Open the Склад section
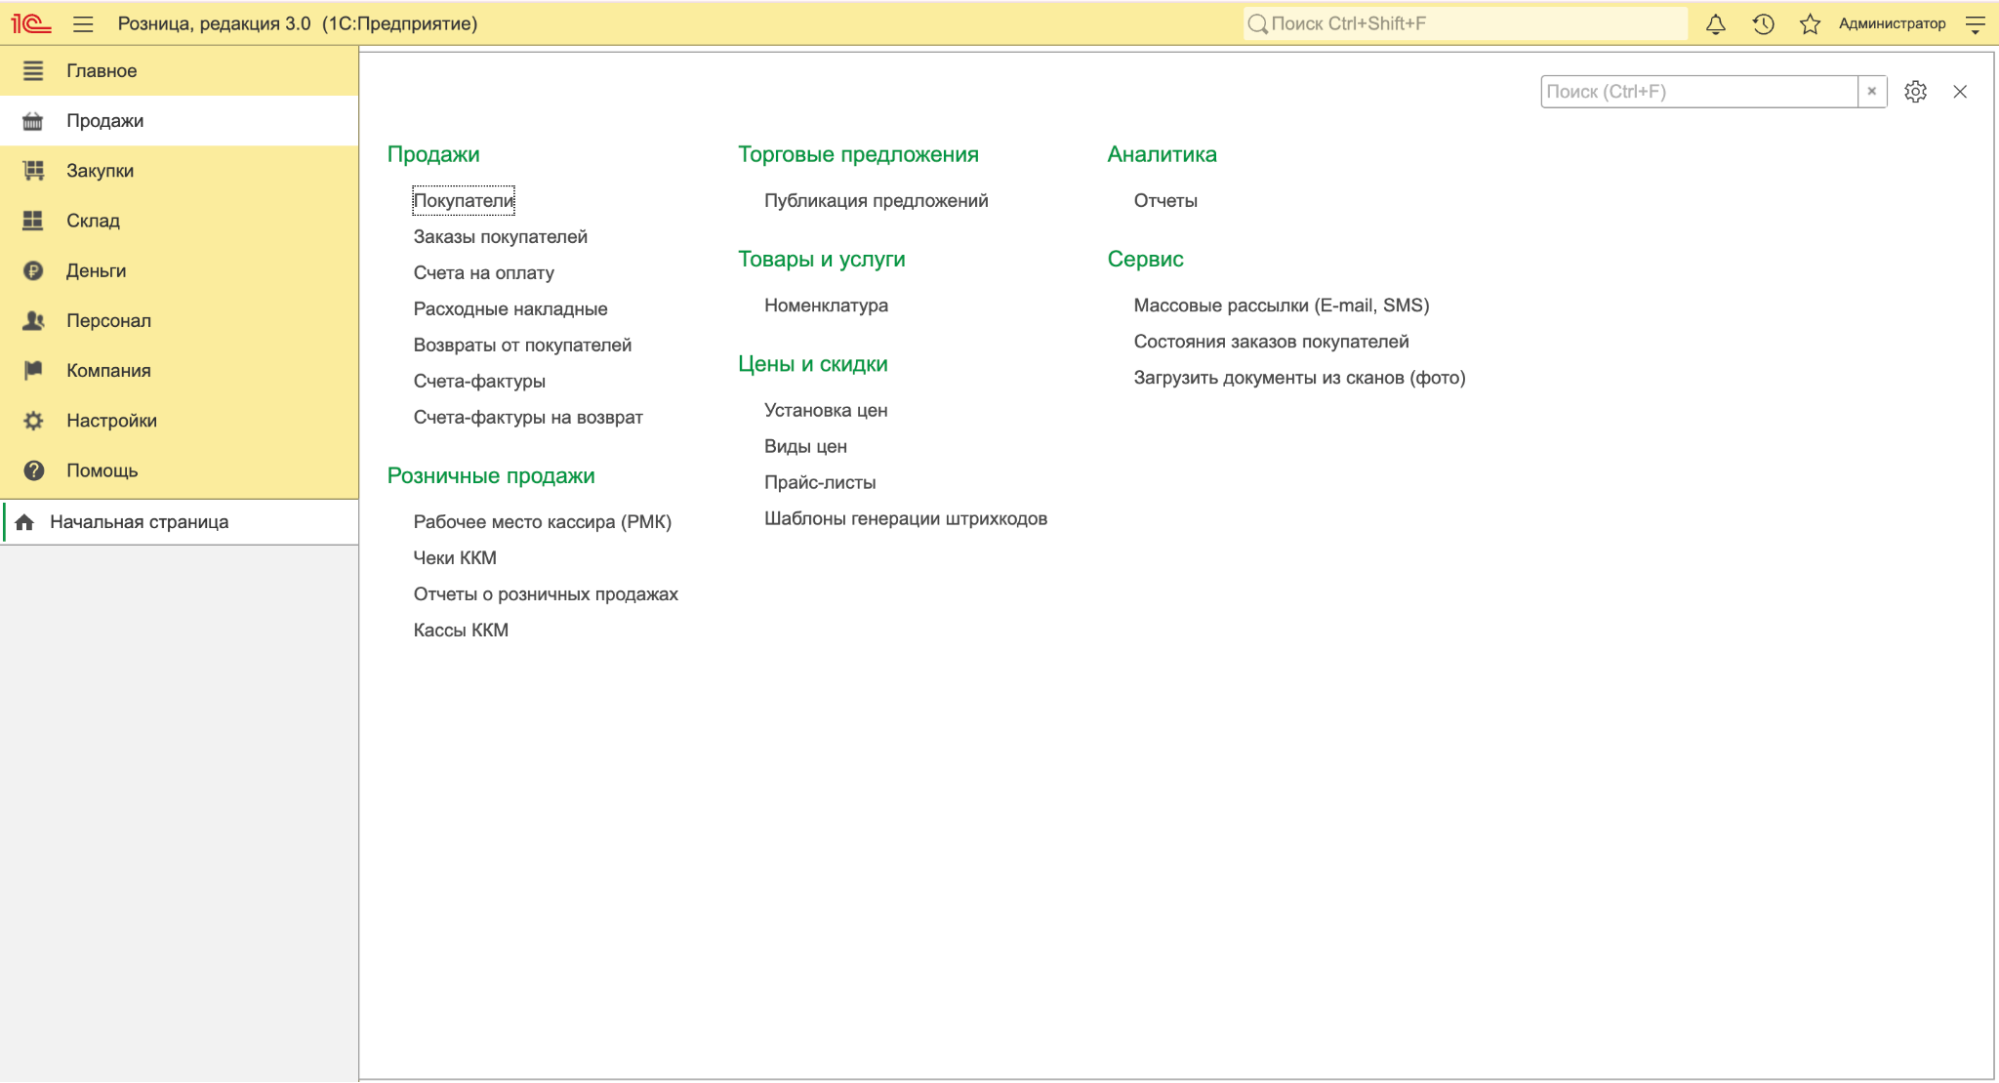Screen dimensions: 1999x1083 coord(93,221)
